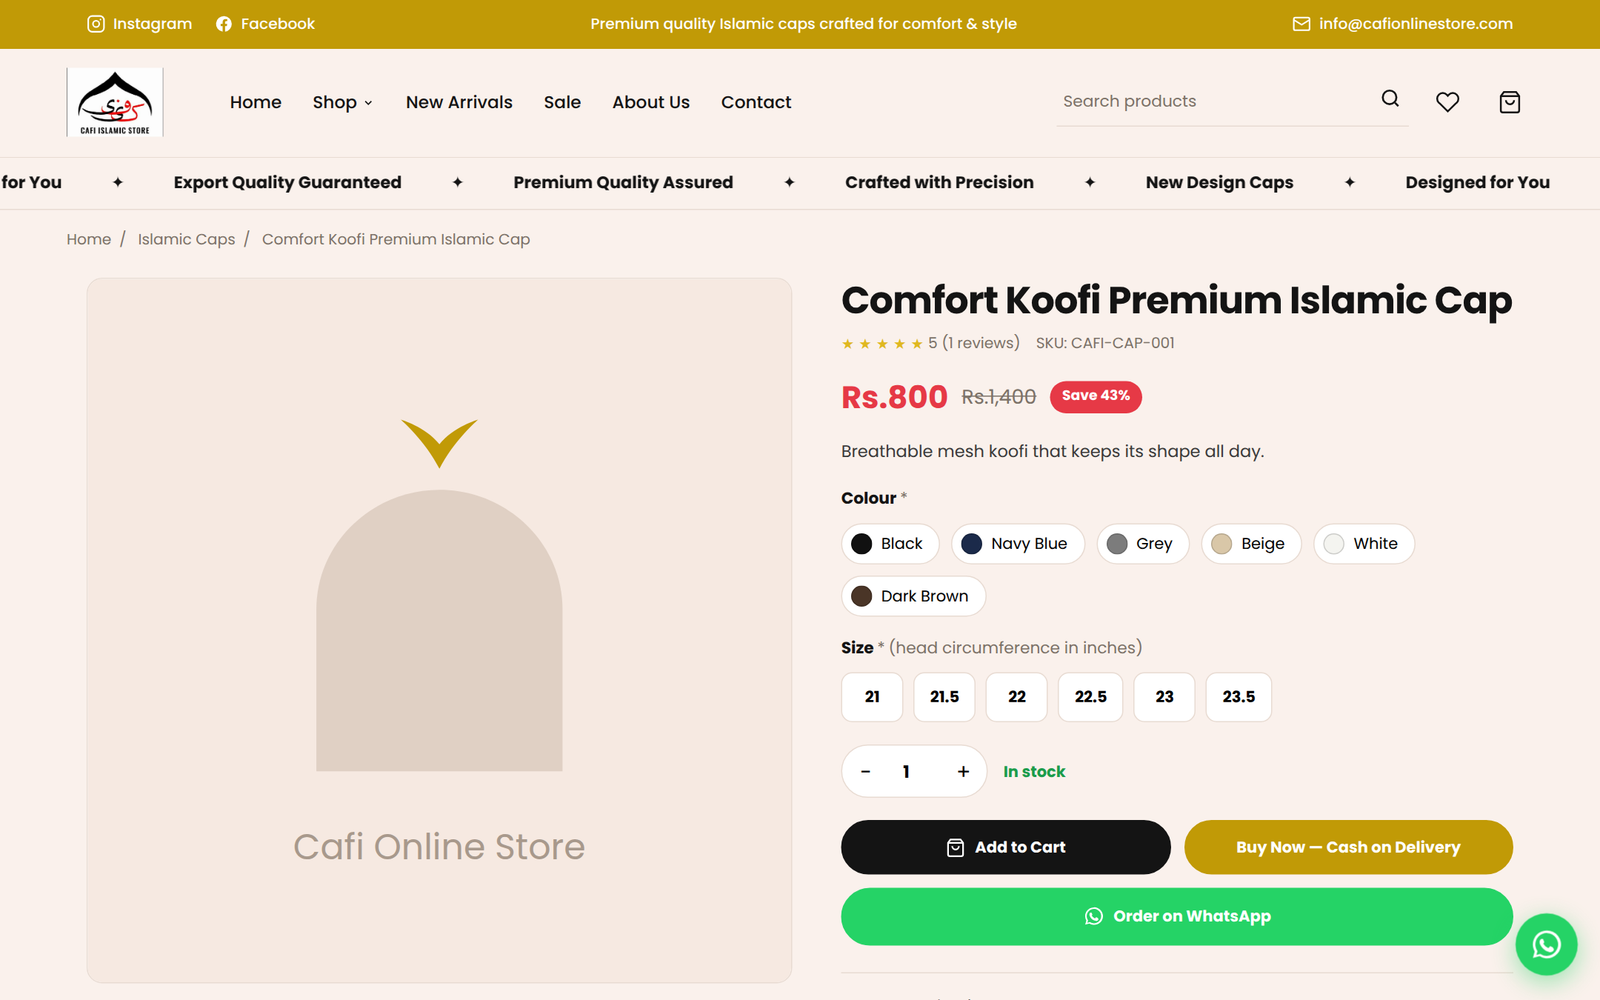Go to the Home nav item
This screenshot has height=1000, width=1600.
pyautogui.click(x=256, y=102)
